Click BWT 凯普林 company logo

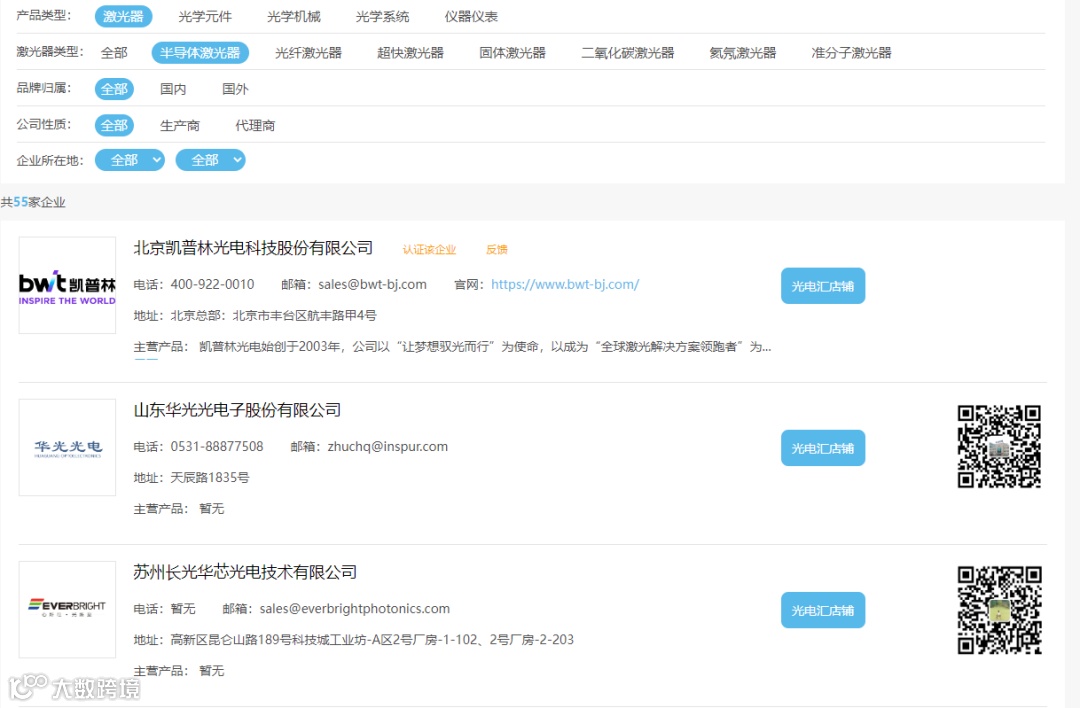68,285
